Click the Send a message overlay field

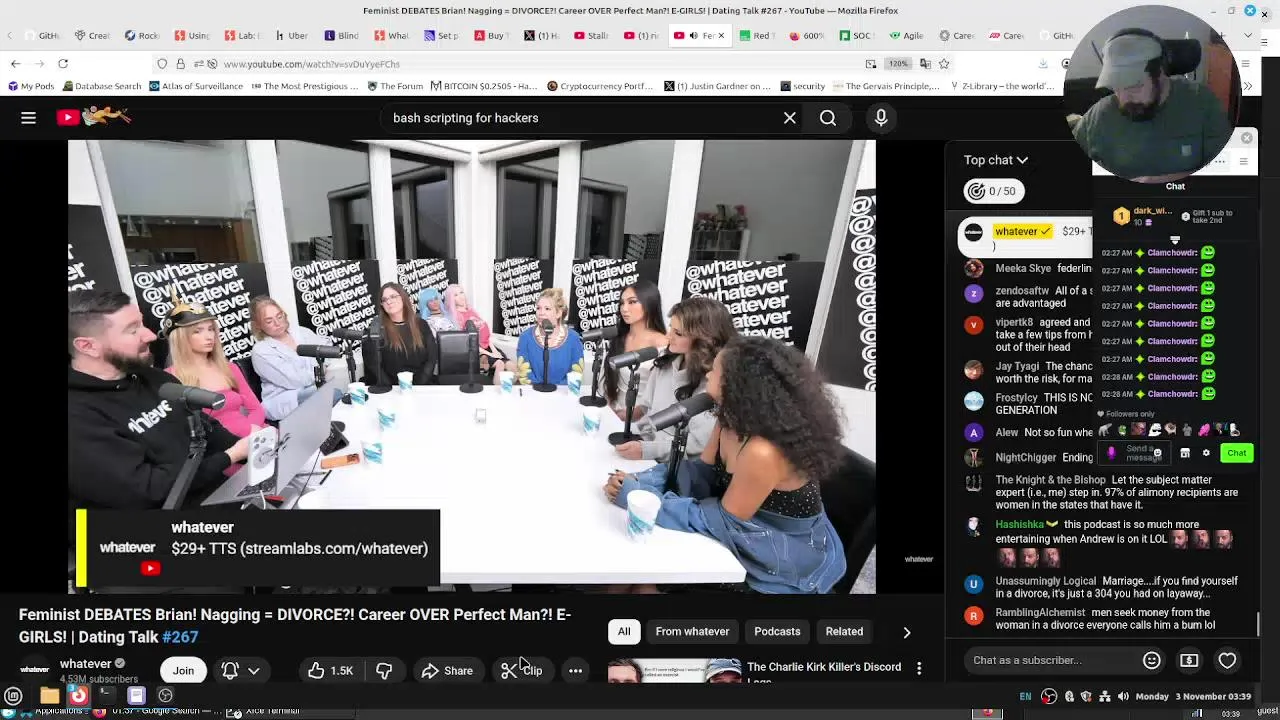pyautogui.click(x=1135, y=453)
